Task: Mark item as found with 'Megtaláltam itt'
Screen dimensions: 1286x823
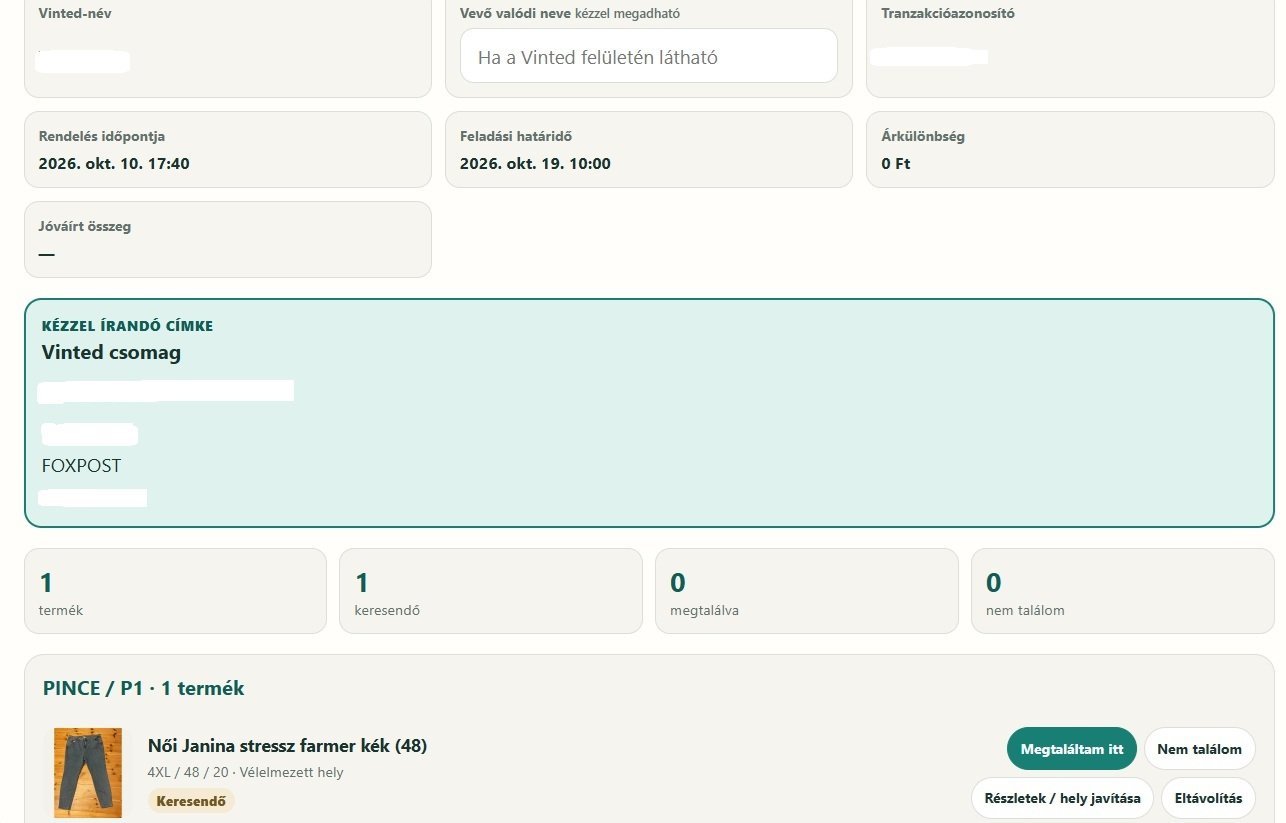Action: 1072,749
